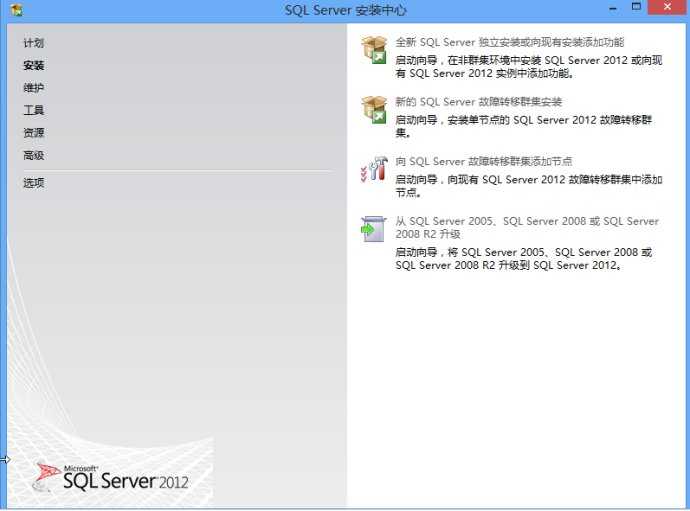Click the failover cluster installation box icon
The width and height of the screenshot is (690, 511).
(x=374, y=110)
